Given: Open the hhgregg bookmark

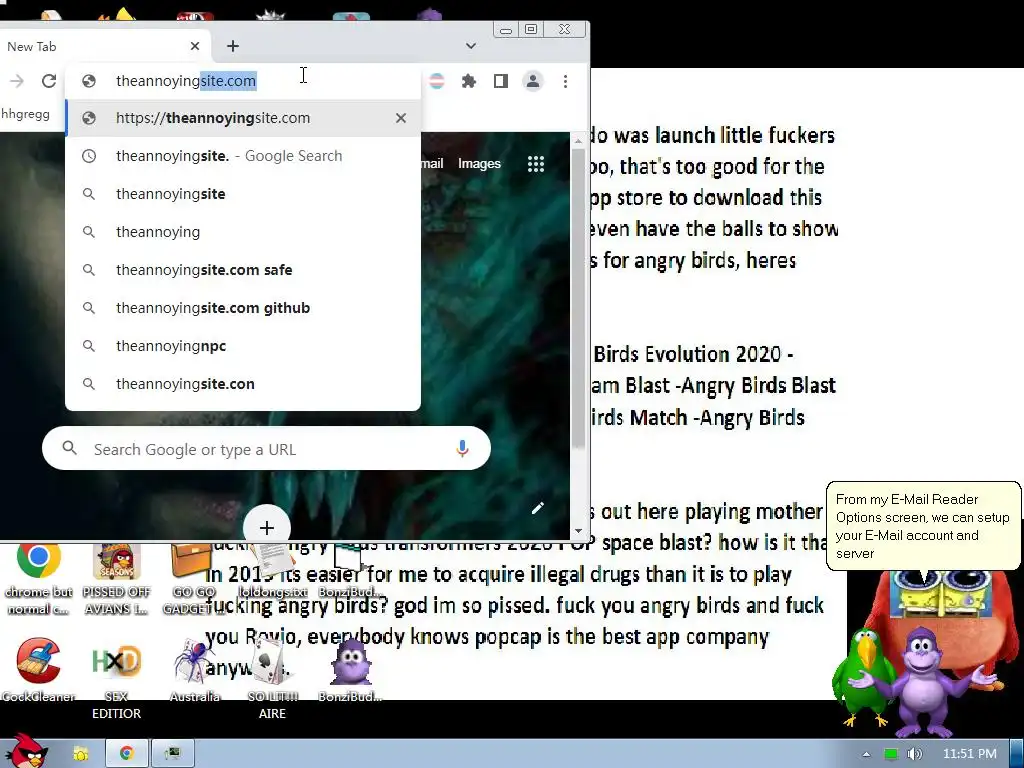Looking at the screenshot, I should point(25,114).
